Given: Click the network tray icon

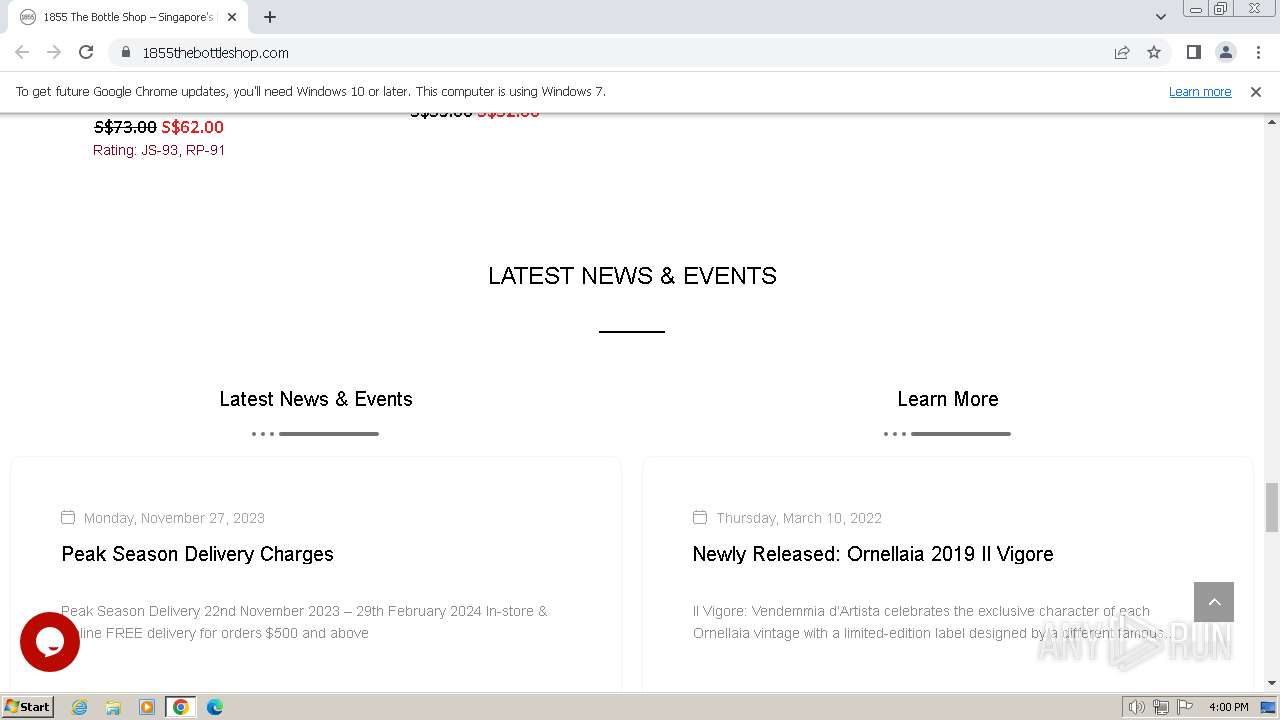Looking at the screenshot, I should pos(1160,707).
